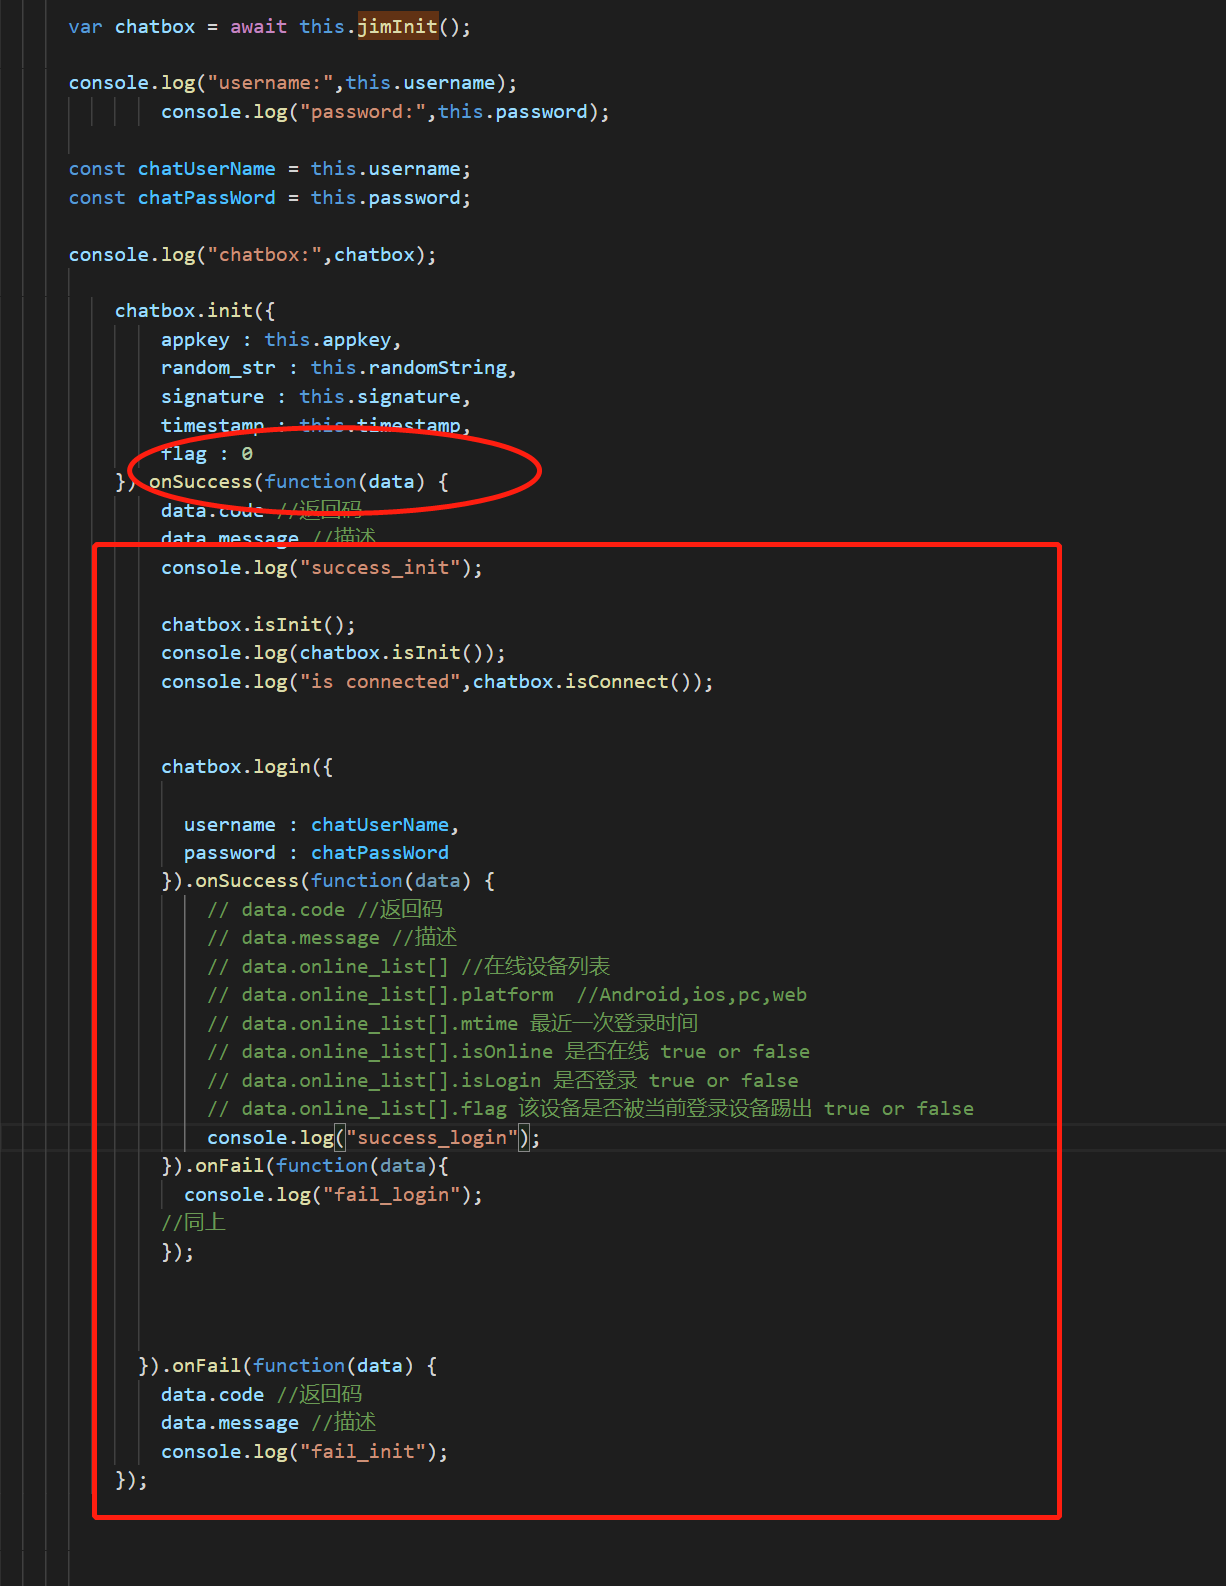This screenshot has height=1586, width=1226.
Task: Select the chatUserName constant declaration
Action: [206, 169]
